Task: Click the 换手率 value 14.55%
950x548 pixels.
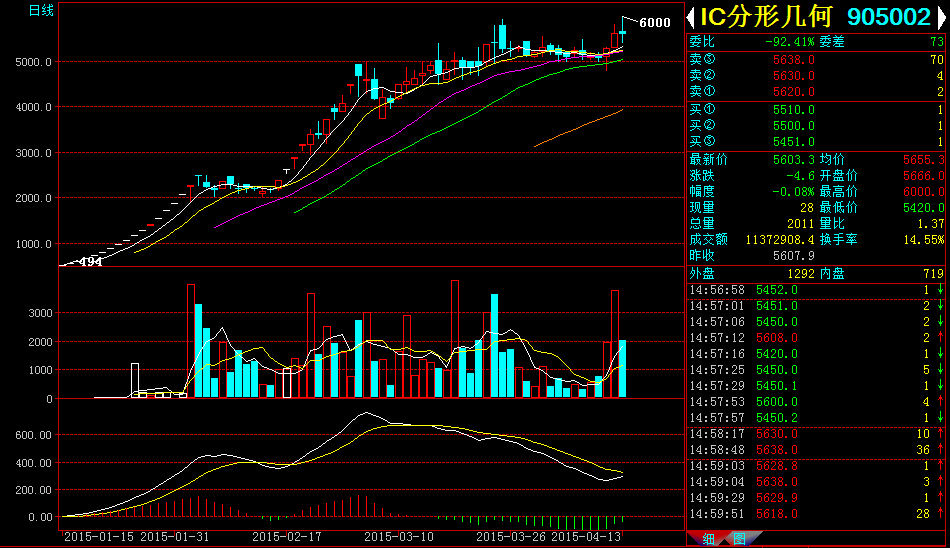Action: tap(923, 239)
